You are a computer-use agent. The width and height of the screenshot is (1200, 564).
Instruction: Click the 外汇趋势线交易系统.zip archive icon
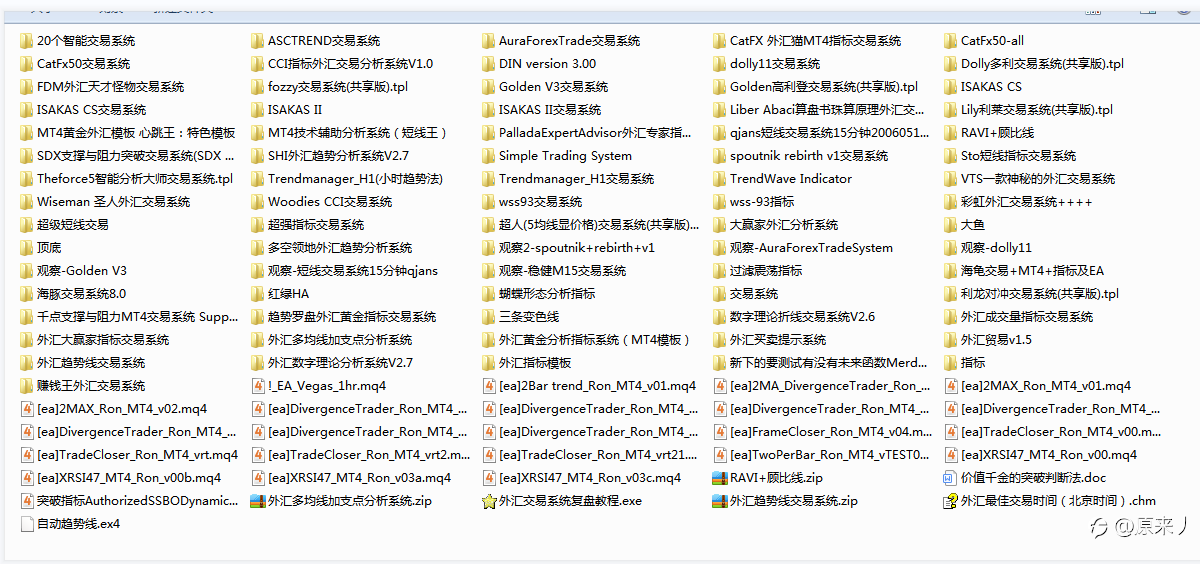pos(720,501)
